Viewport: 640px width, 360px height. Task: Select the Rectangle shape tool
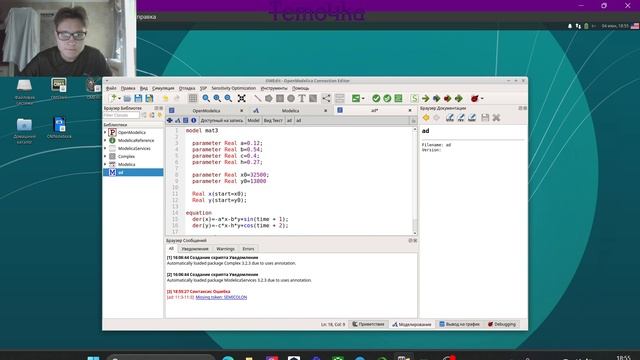pos(280,98)
